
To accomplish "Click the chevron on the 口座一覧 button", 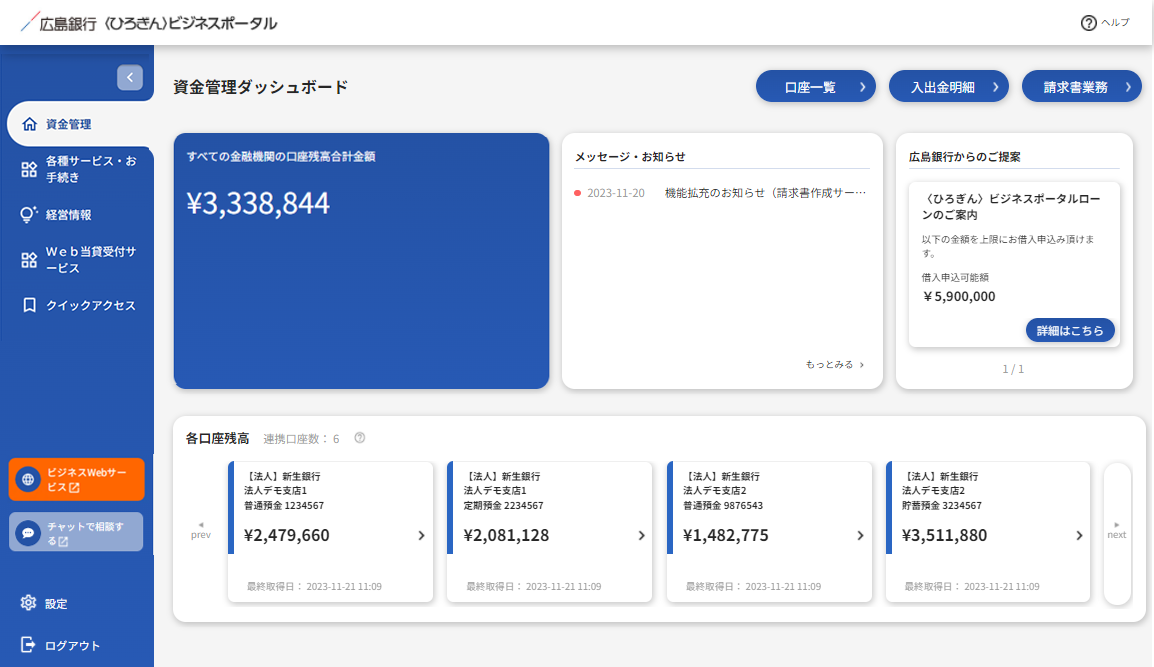I will 863,87.
